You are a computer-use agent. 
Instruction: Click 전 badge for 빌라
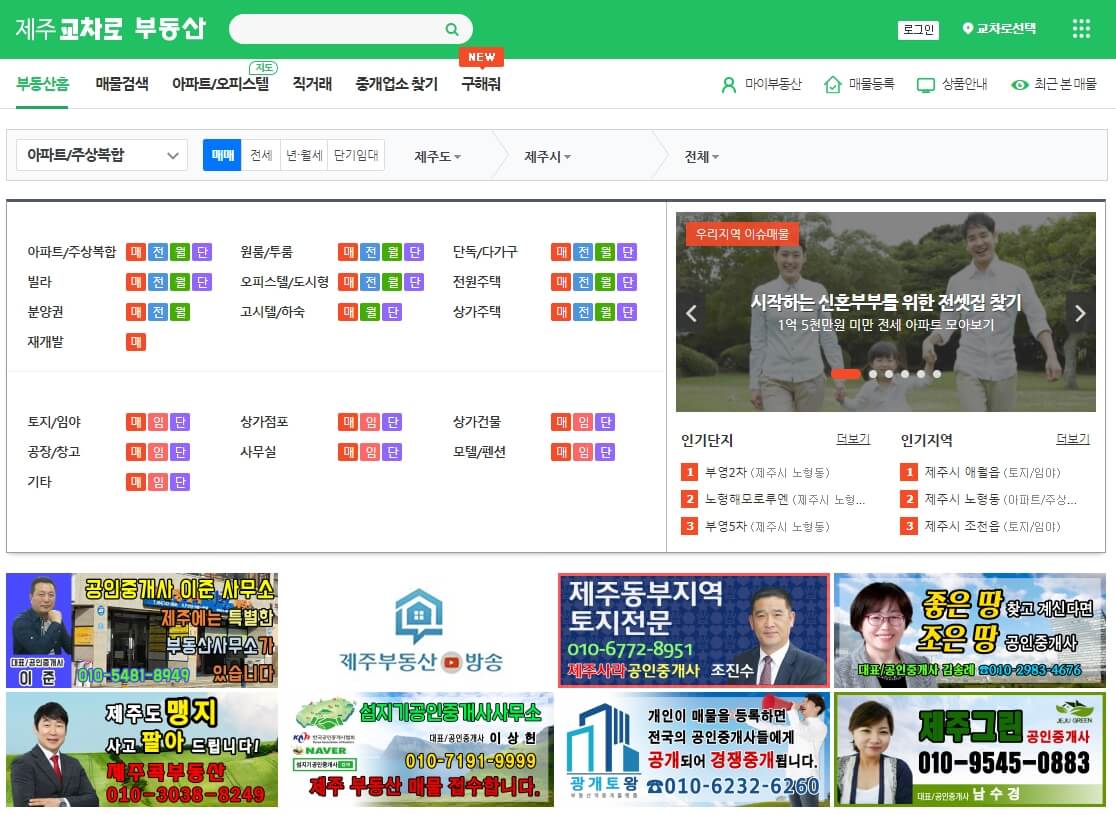(x=158, y=282)
